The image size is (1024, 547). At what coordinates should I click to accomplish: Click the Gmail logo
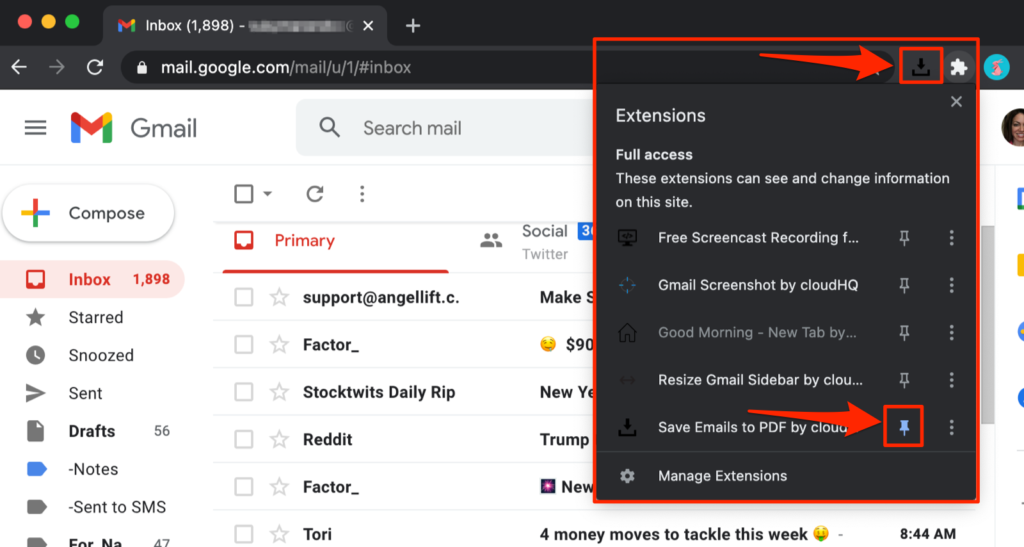(134, 128)
